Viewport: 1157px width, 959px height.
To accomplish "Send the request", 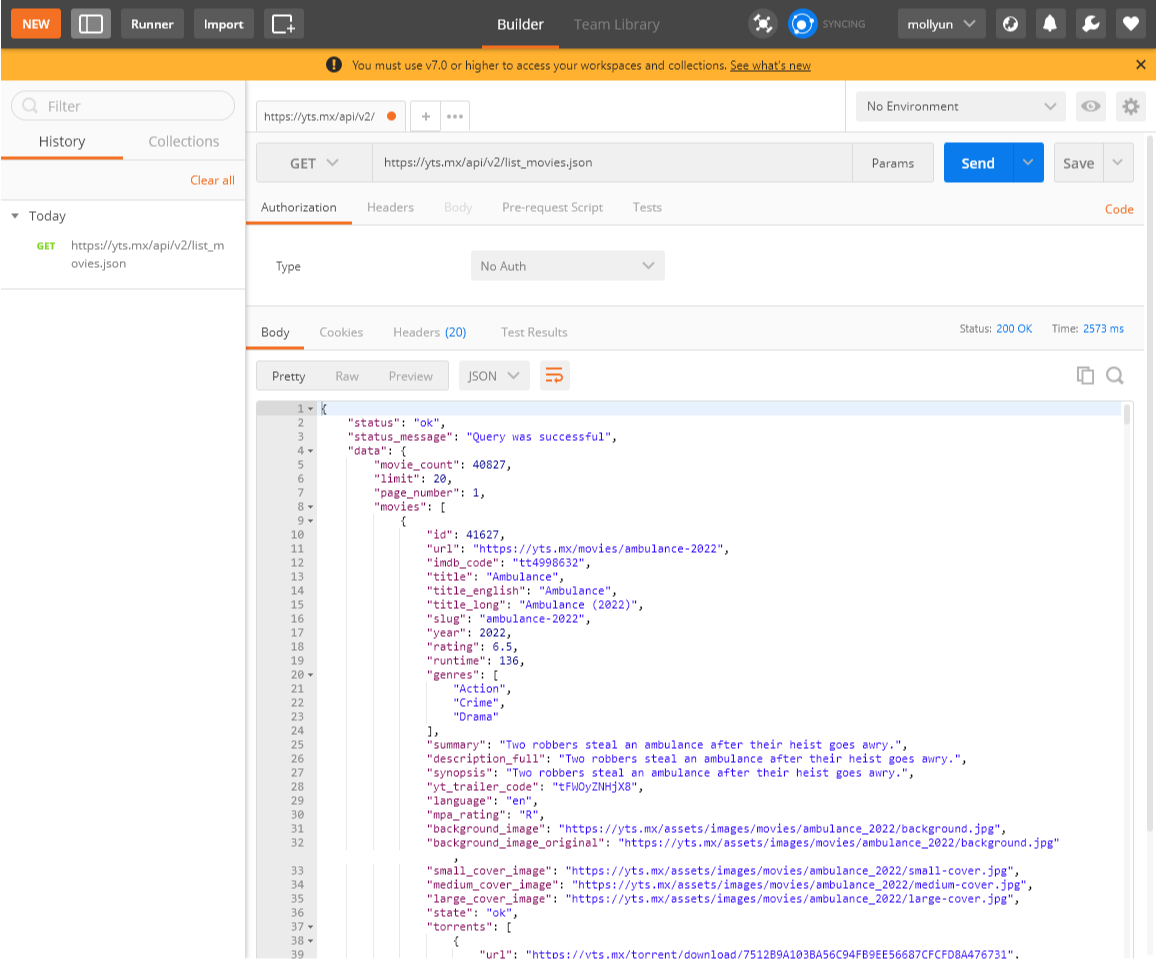I will [978, 162].
